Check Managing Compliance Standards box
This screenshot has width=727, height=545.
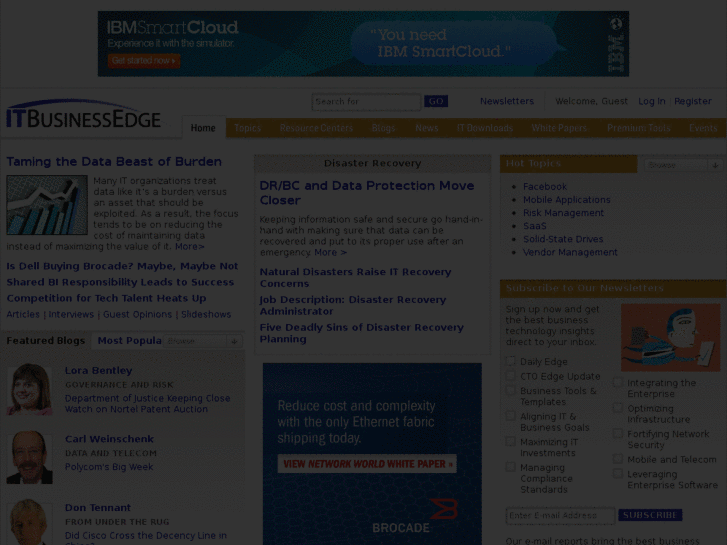coord(510,467)
